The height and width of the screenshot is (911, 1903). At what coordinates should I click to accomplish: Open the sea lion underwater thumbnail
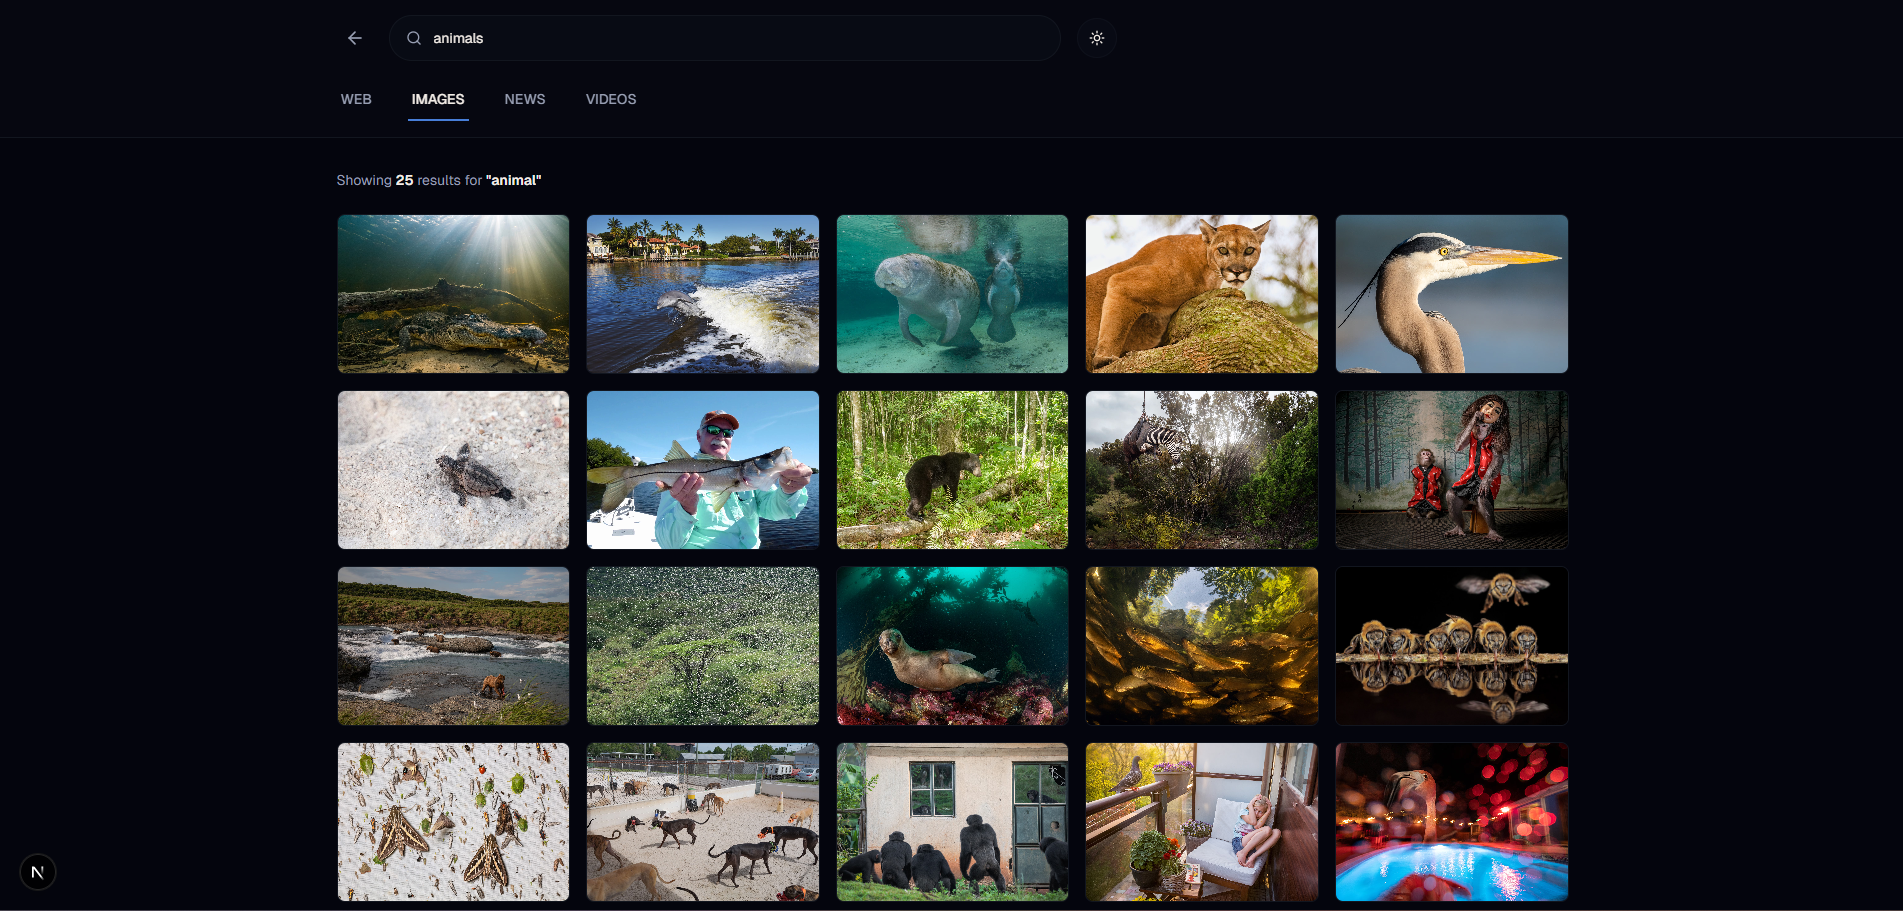point(952,646)
